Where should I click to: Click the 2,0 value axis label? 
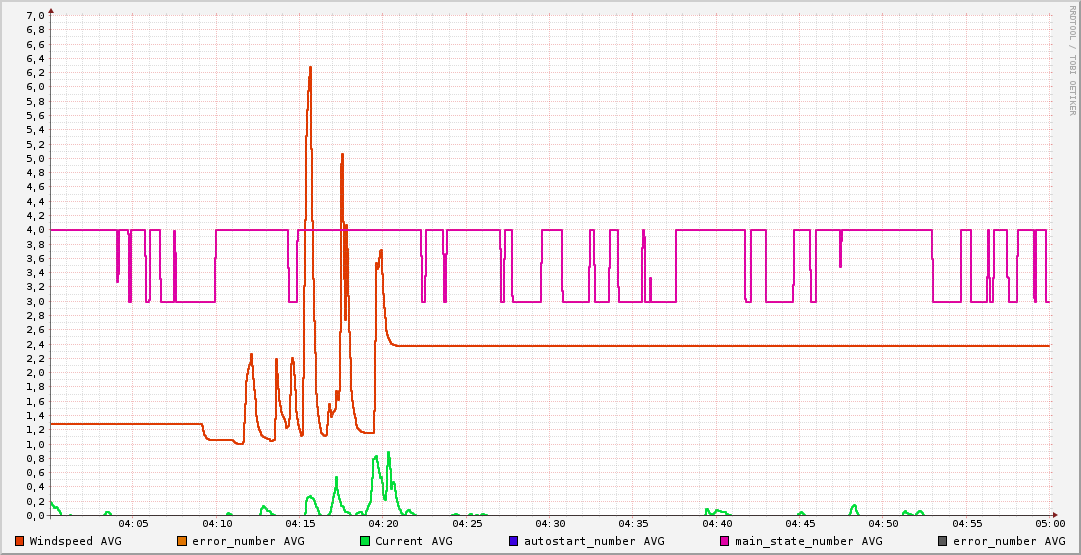pyautogui.click(x=35, y=372)
